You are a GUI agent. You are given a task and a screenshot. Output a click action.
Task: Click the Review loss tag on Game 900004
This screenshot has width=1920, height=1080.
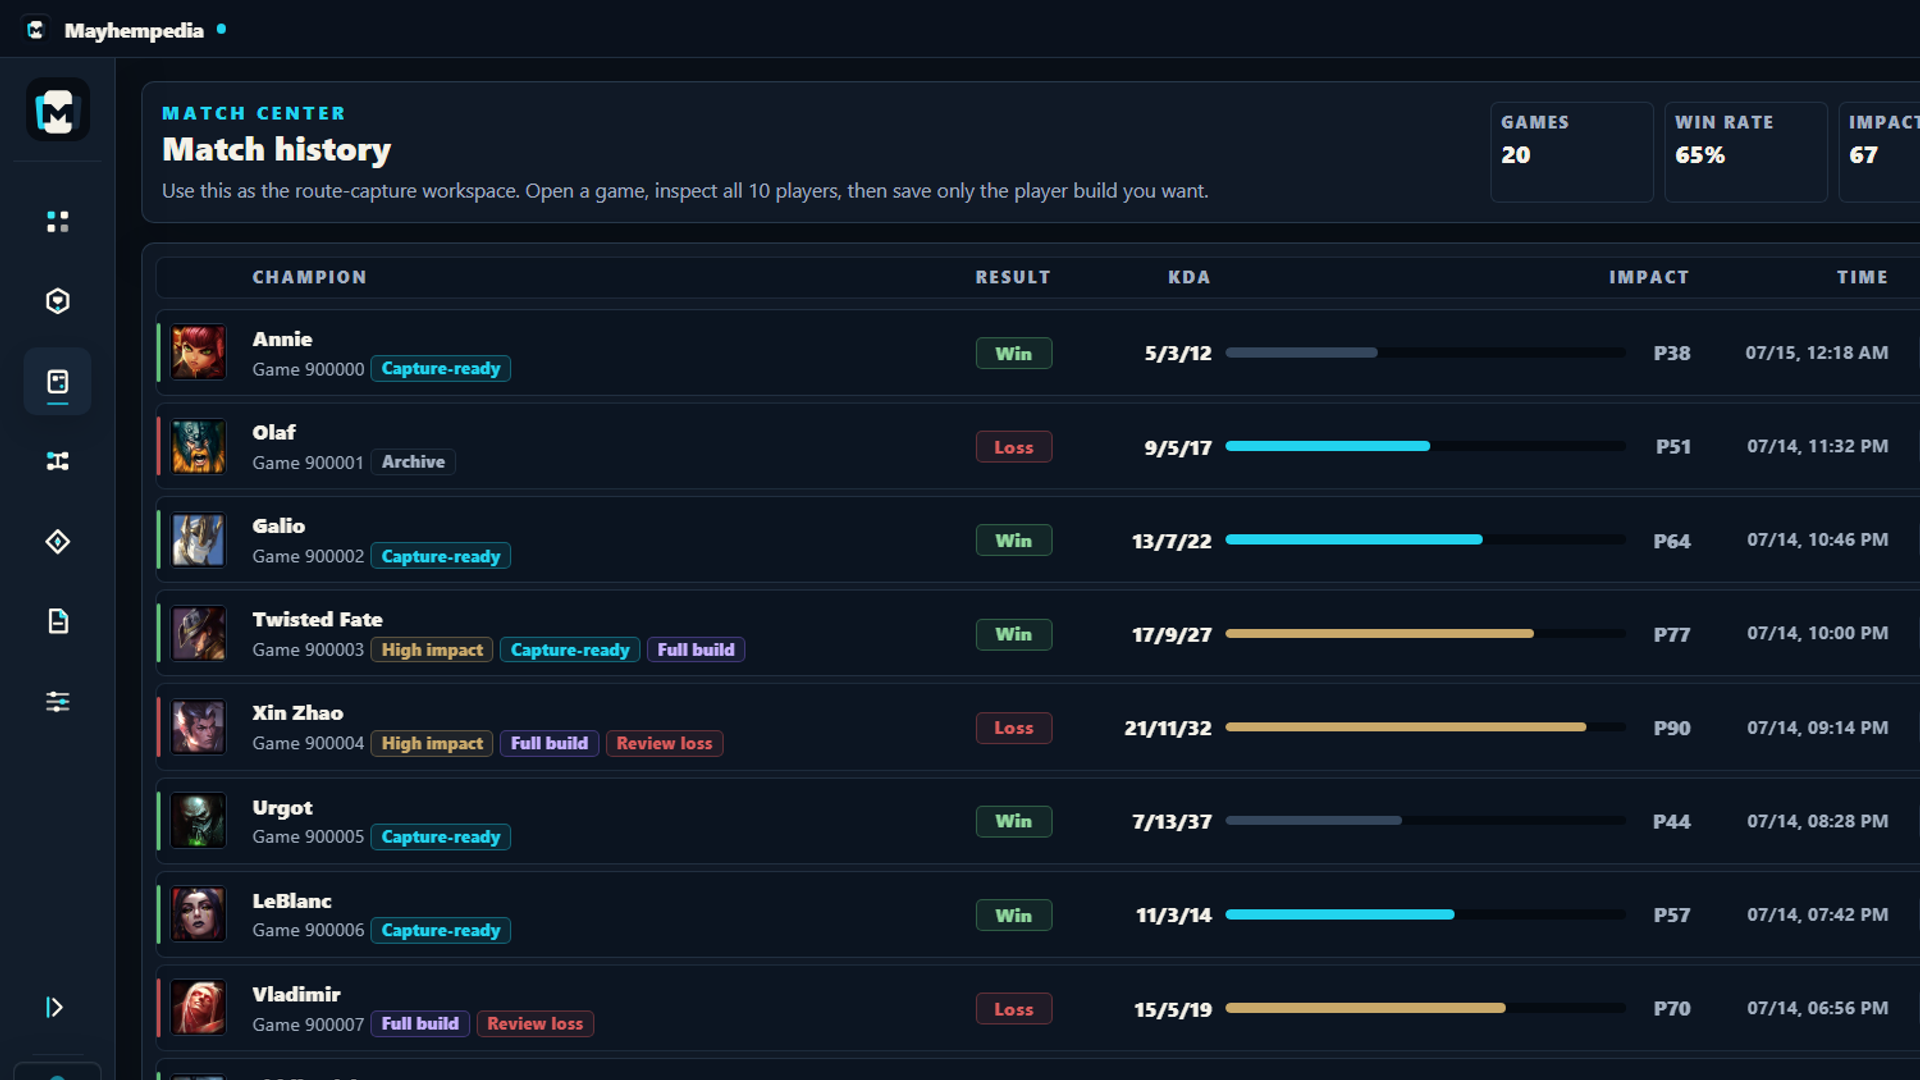tap(664, 743)
